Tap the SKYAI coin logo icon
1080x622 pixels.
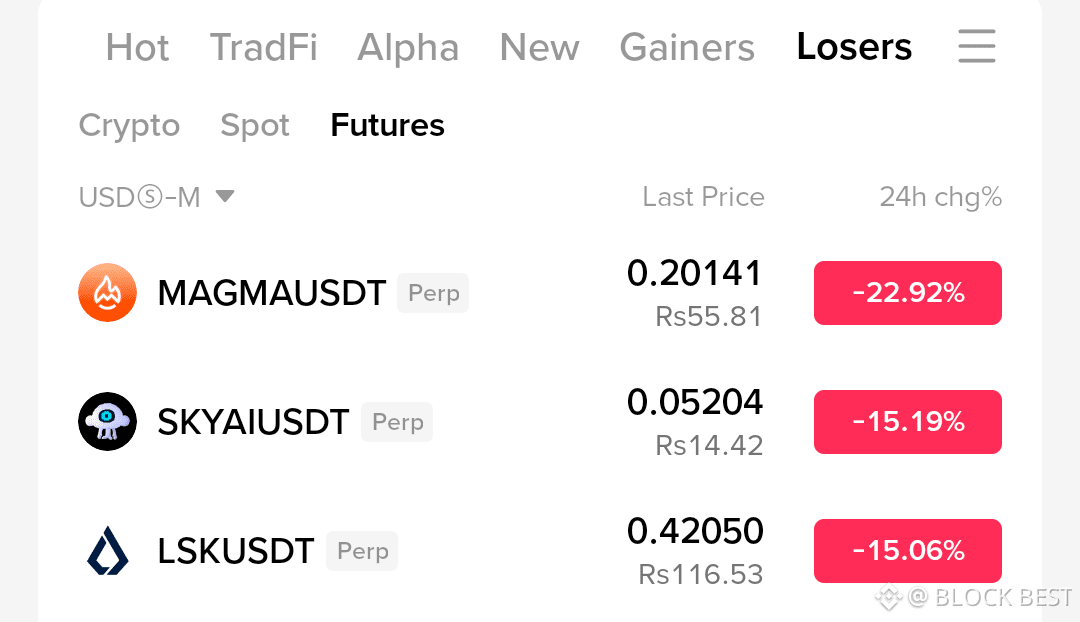[107, 422]
